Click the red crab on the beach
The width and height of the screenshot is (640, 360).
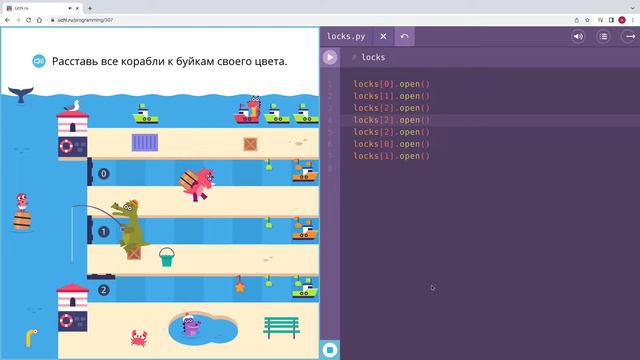pos(139,338)
